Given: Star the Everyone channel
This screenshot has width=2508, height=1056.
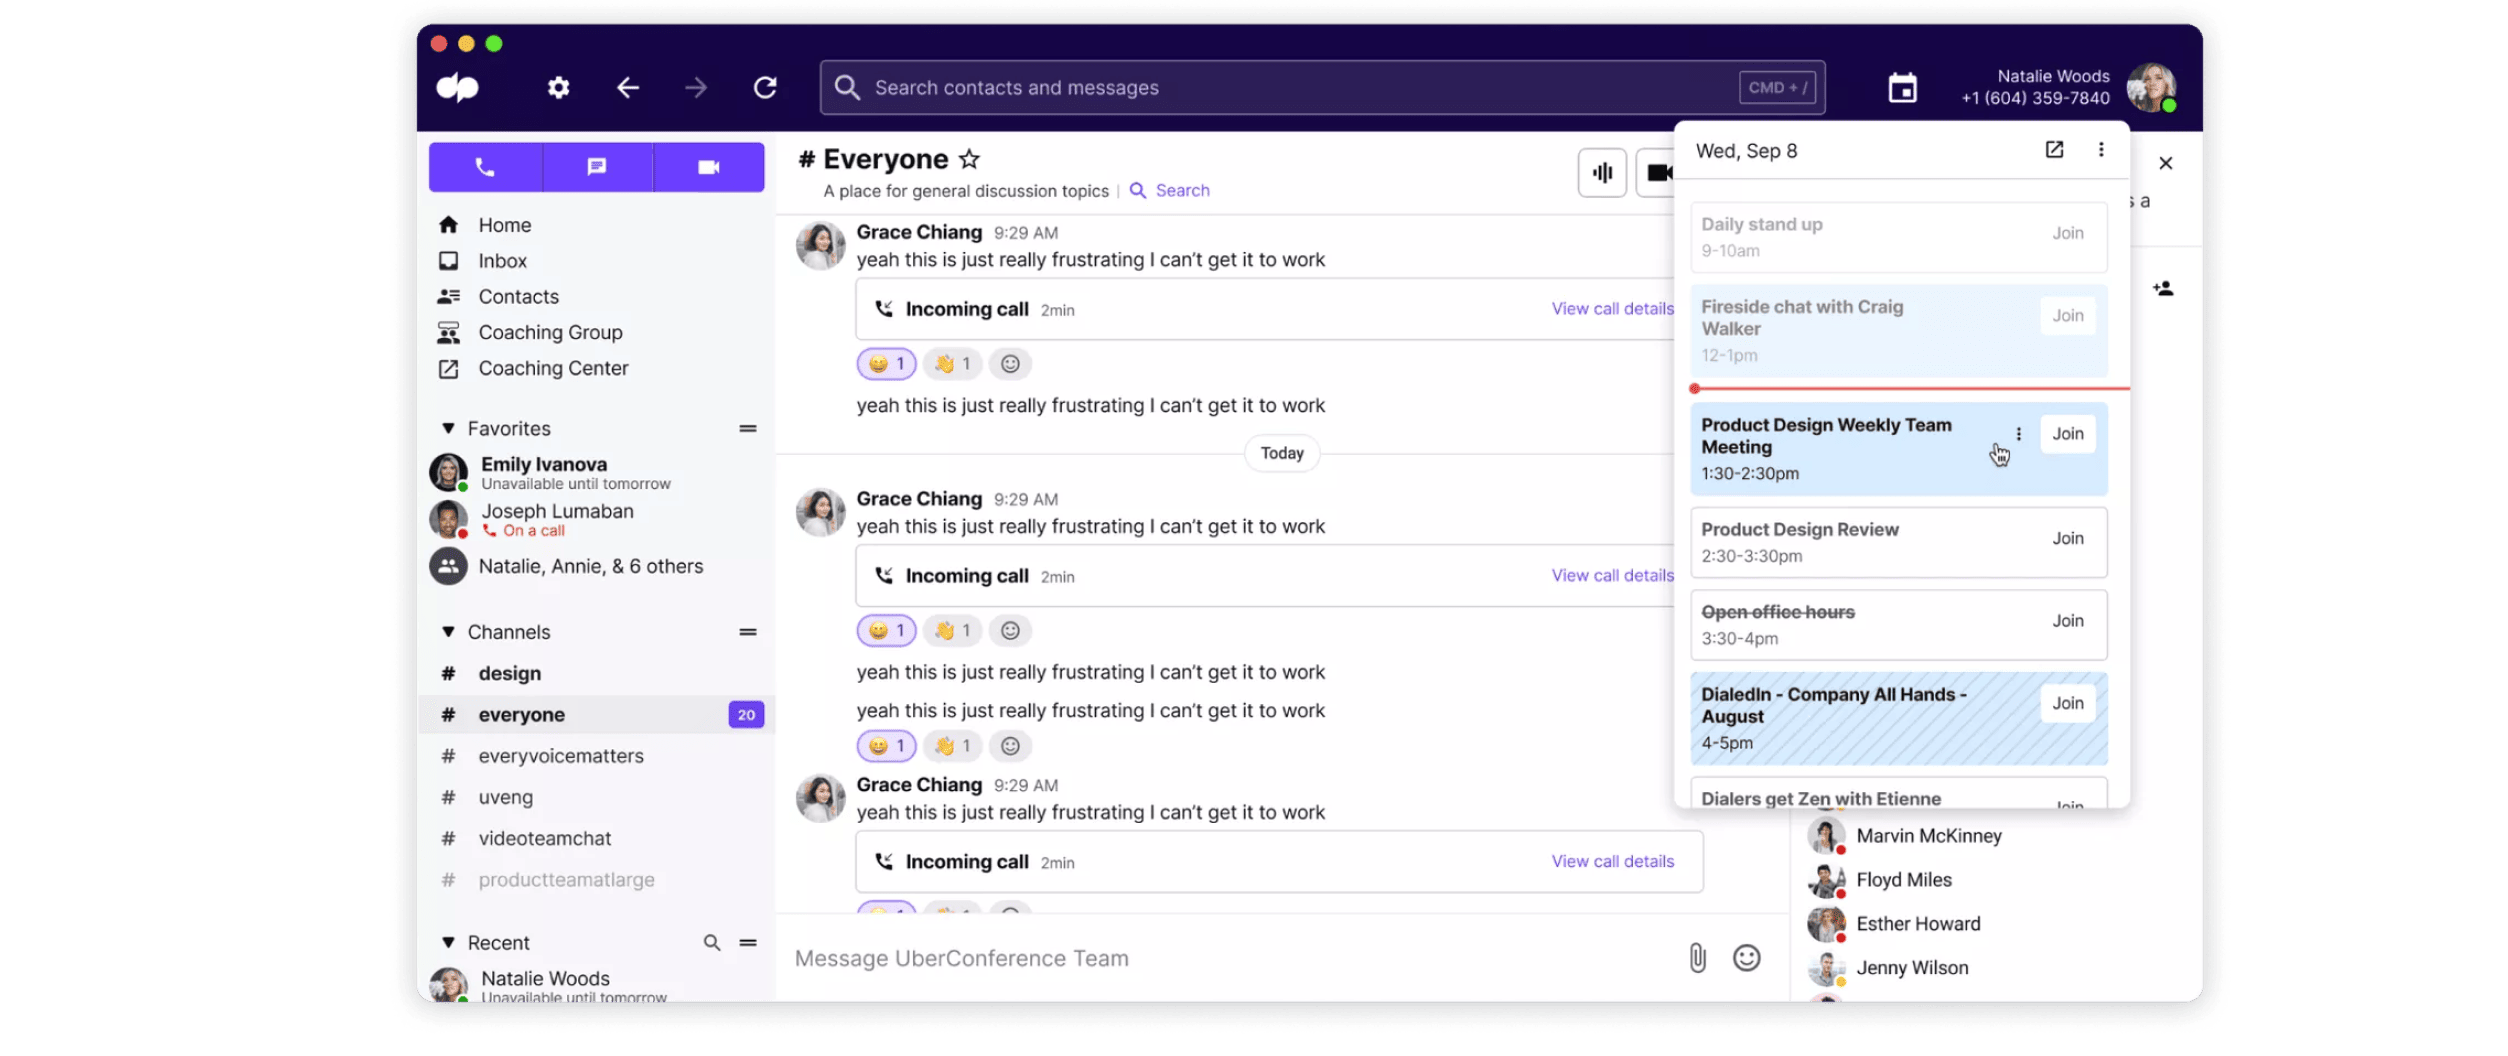Looking at the screenshot, I should tap(969, 159).
